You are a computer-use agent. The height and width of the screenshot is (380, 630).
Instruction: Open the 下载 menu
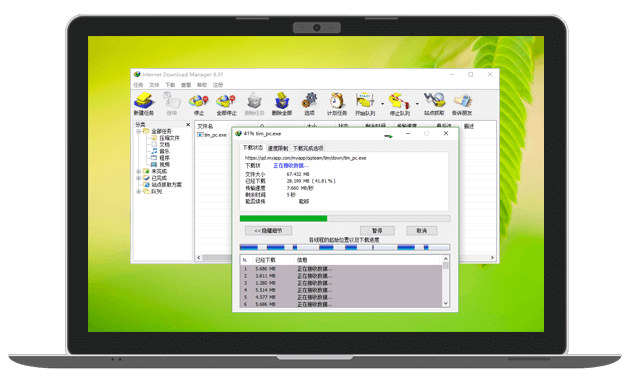(x=170, y=85)
